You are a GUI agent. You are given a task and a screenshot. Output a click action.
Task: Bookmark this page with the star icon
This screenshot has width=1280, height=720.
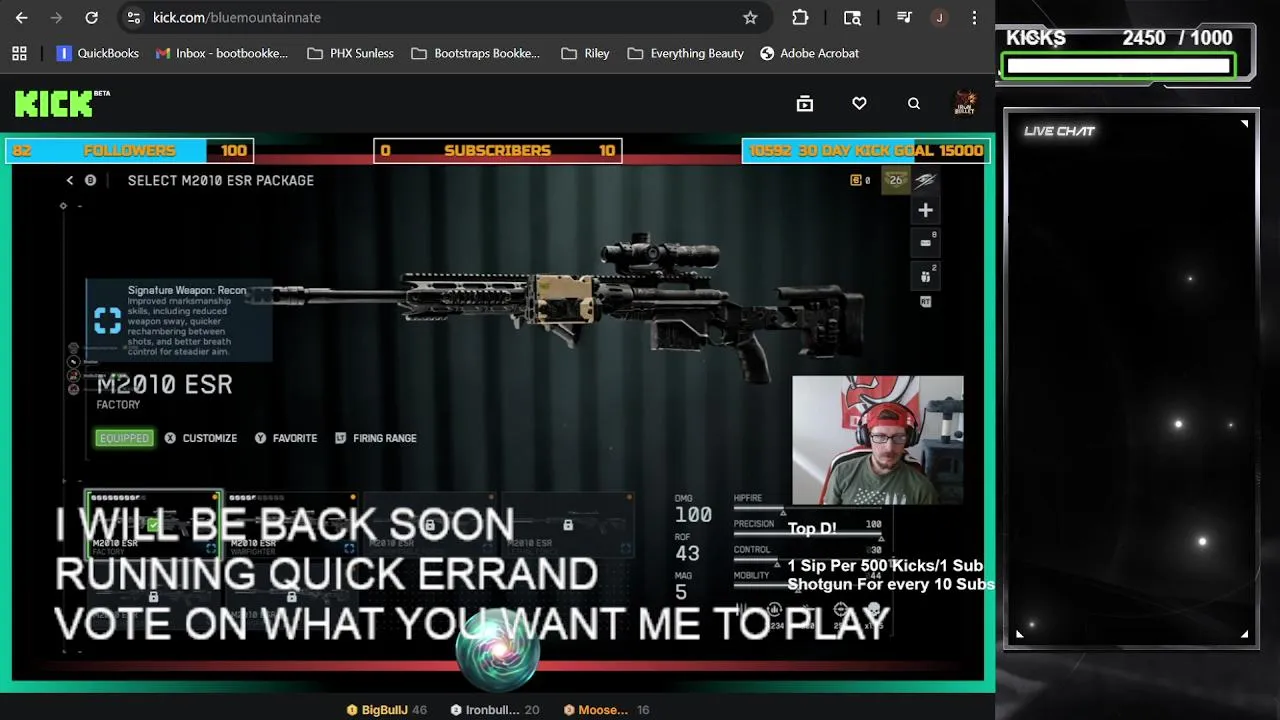click(x=750, y=17)
